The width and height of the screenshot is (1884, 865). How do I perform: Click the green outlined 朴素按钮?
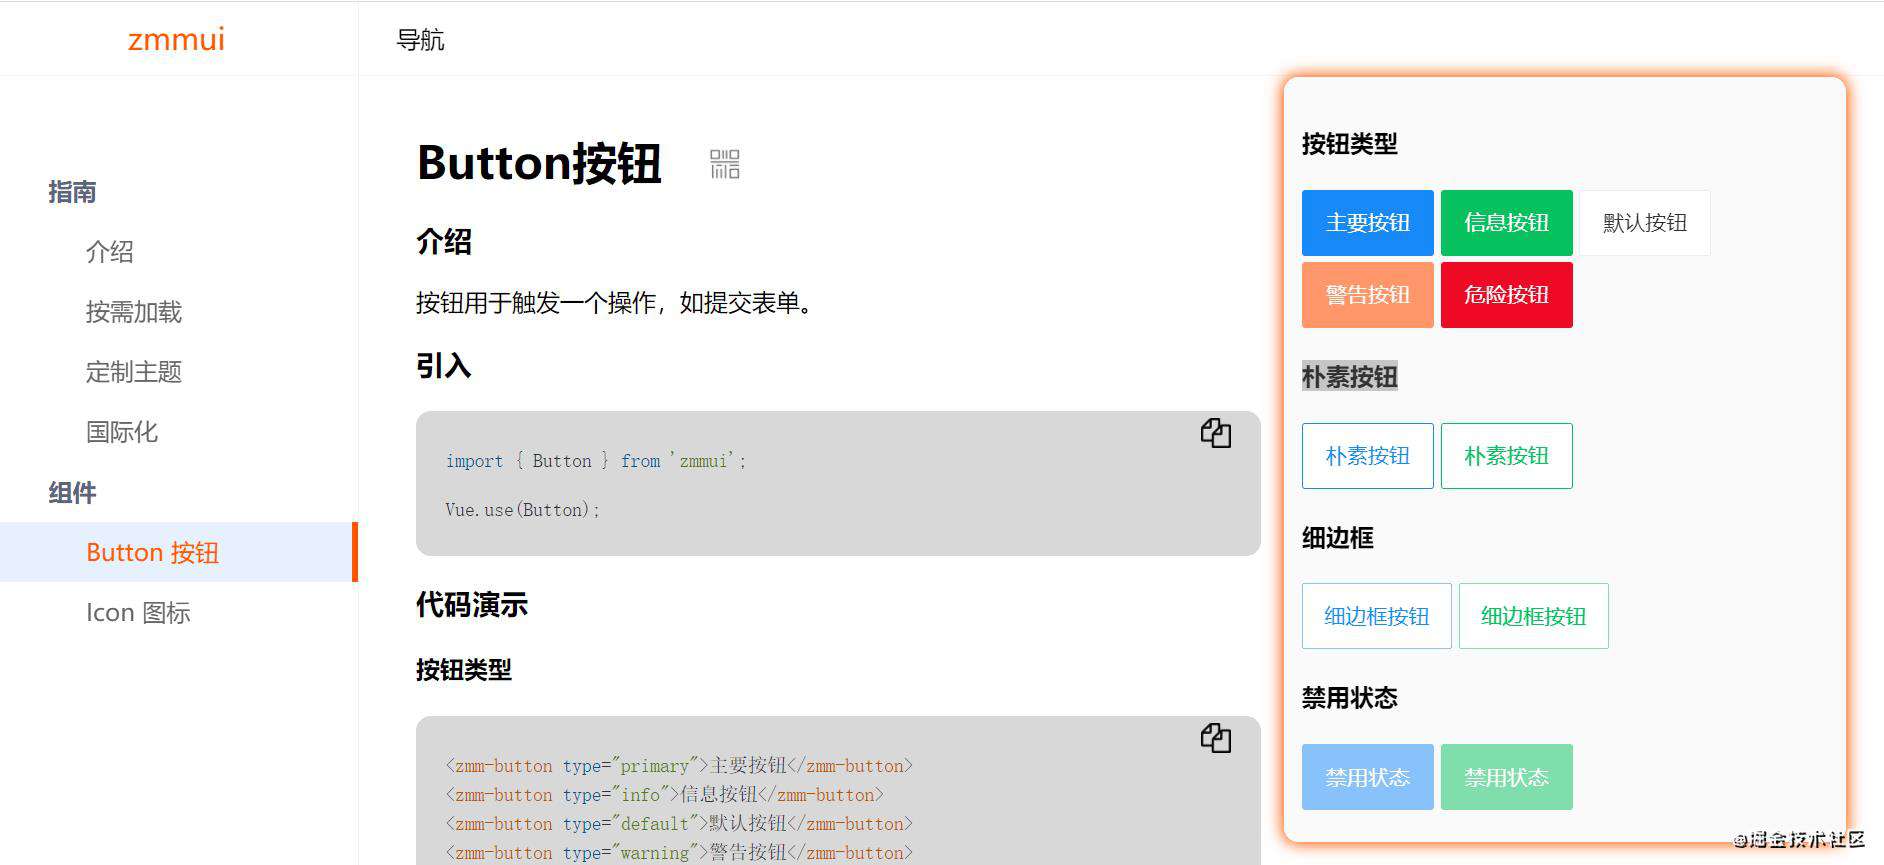click(x=1507, y=456)
